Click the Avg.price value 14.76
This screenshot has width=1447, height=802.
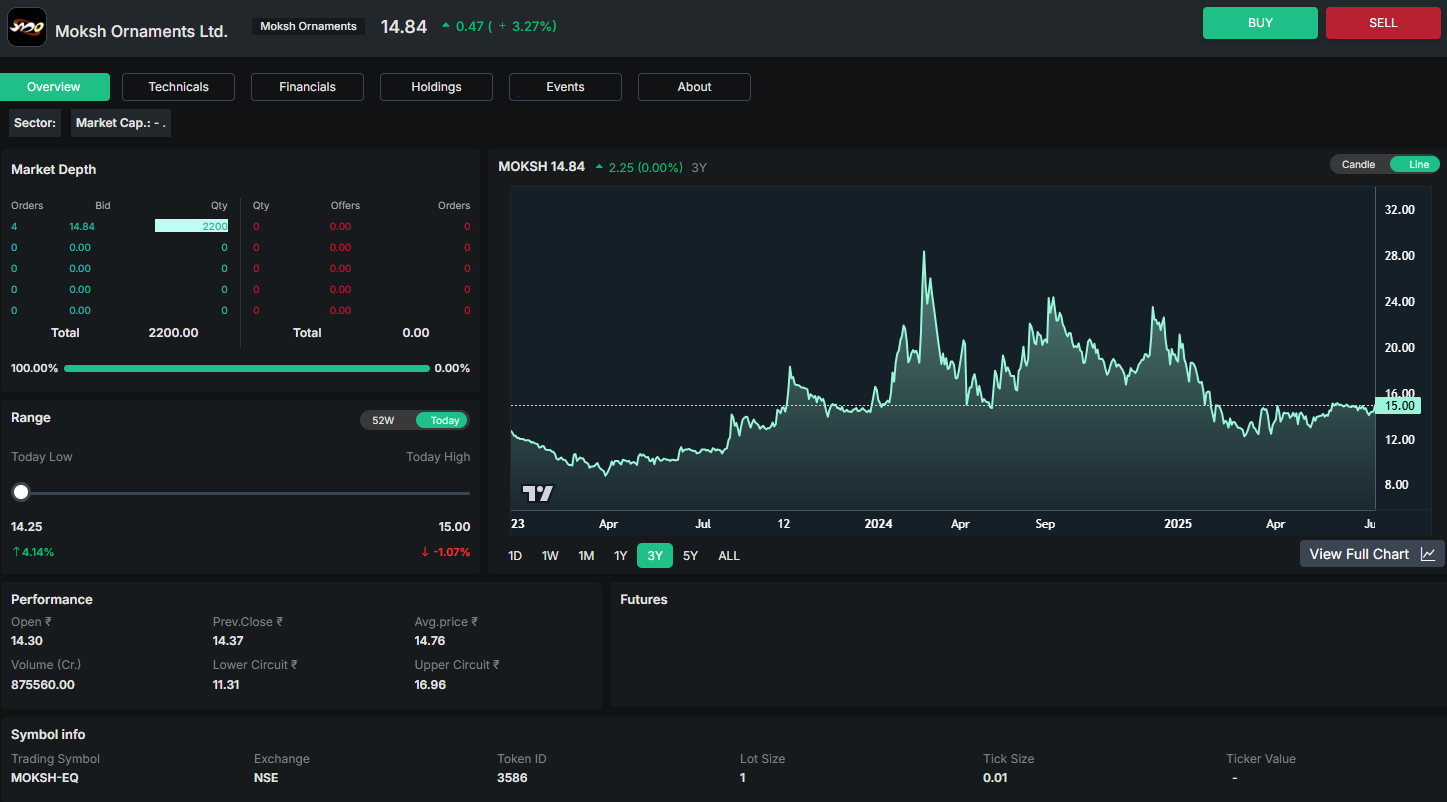click(430, 641)
